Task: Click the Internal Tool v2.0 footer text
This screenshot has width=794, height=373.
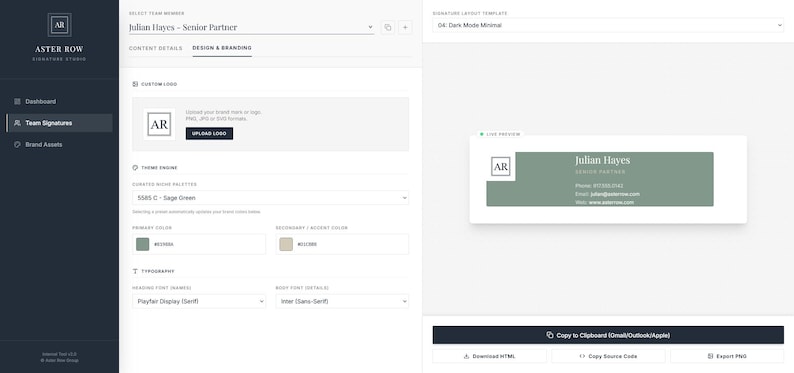Action: click(x=59, y=354)
